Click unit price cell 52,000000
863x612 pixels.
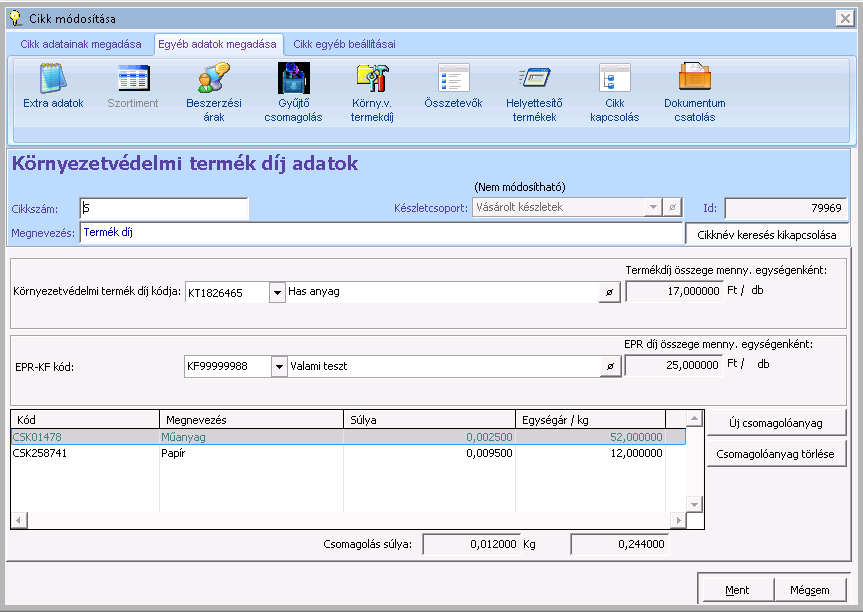[x=591, y=437]
